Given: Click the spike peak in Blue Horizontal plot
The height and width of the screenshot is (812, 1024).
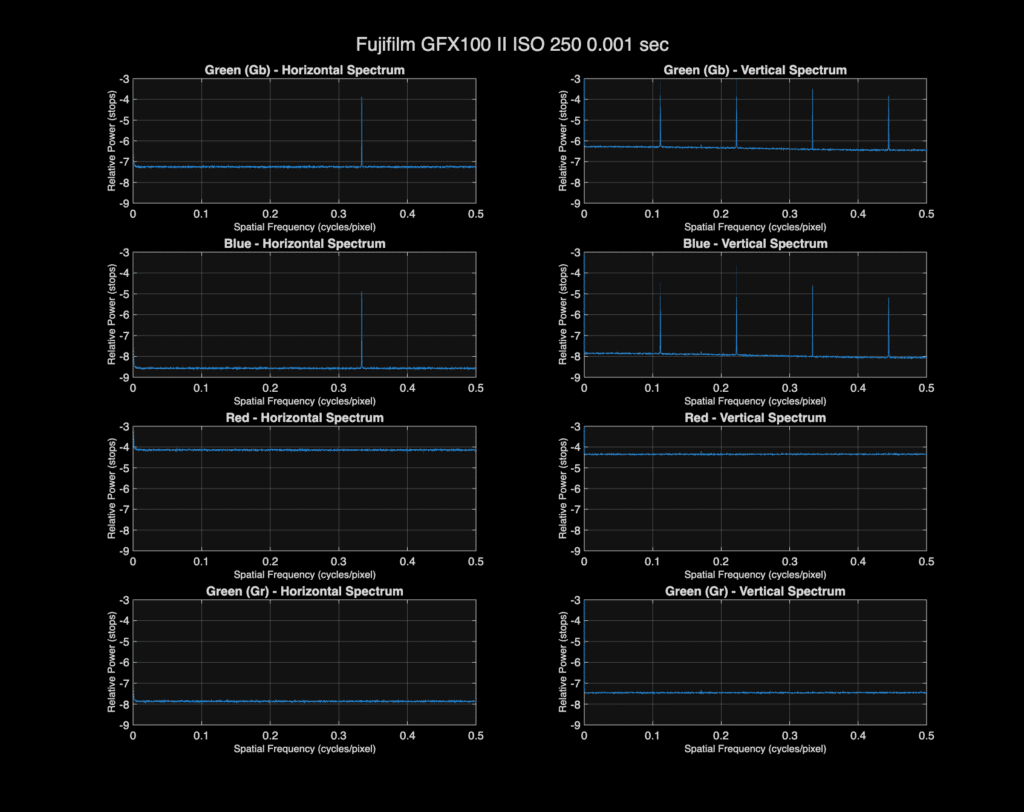Looking at the screenshot, I should 361,294.
